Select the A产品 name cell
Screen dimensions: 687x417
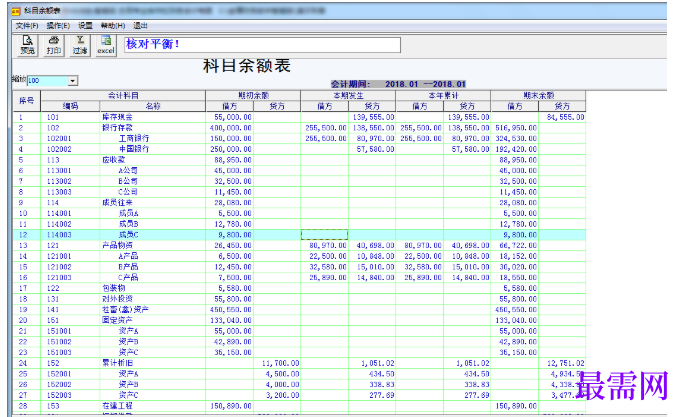[x=153, y=256]
